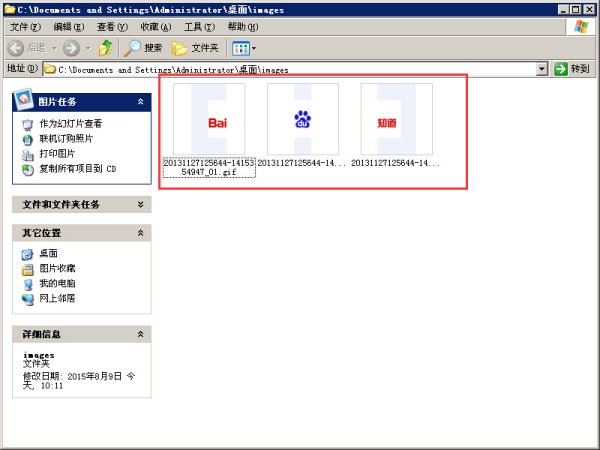Image resolution: width=600 pixels, height=450 pixels.
Task: Click the Views icon in toolbar
Action: click(241, 49)
